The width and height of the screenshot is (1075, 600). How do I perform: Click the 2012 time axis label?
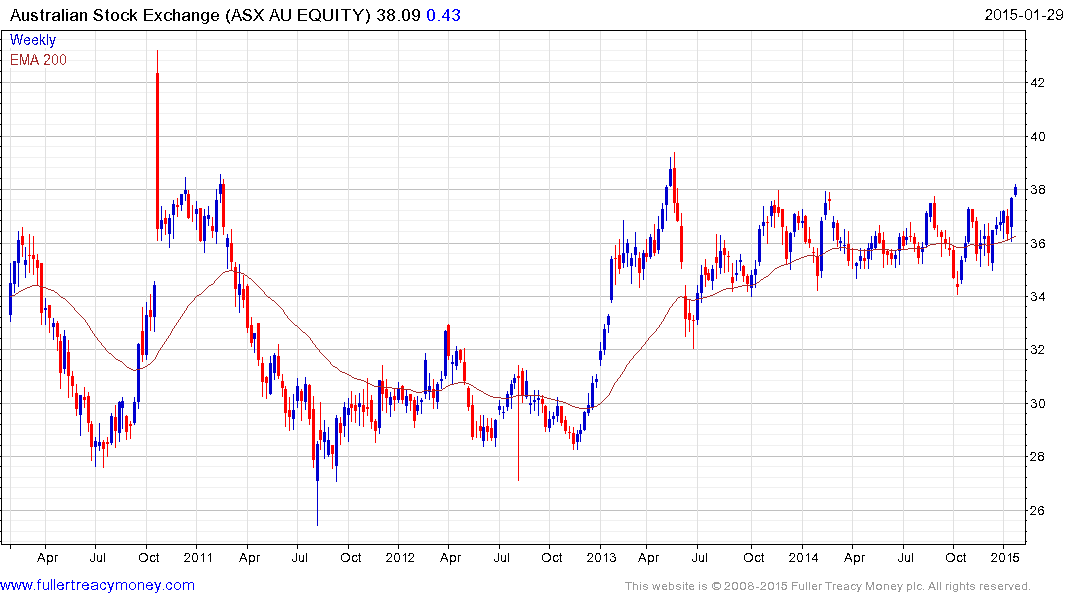click(x=400, y=557)
